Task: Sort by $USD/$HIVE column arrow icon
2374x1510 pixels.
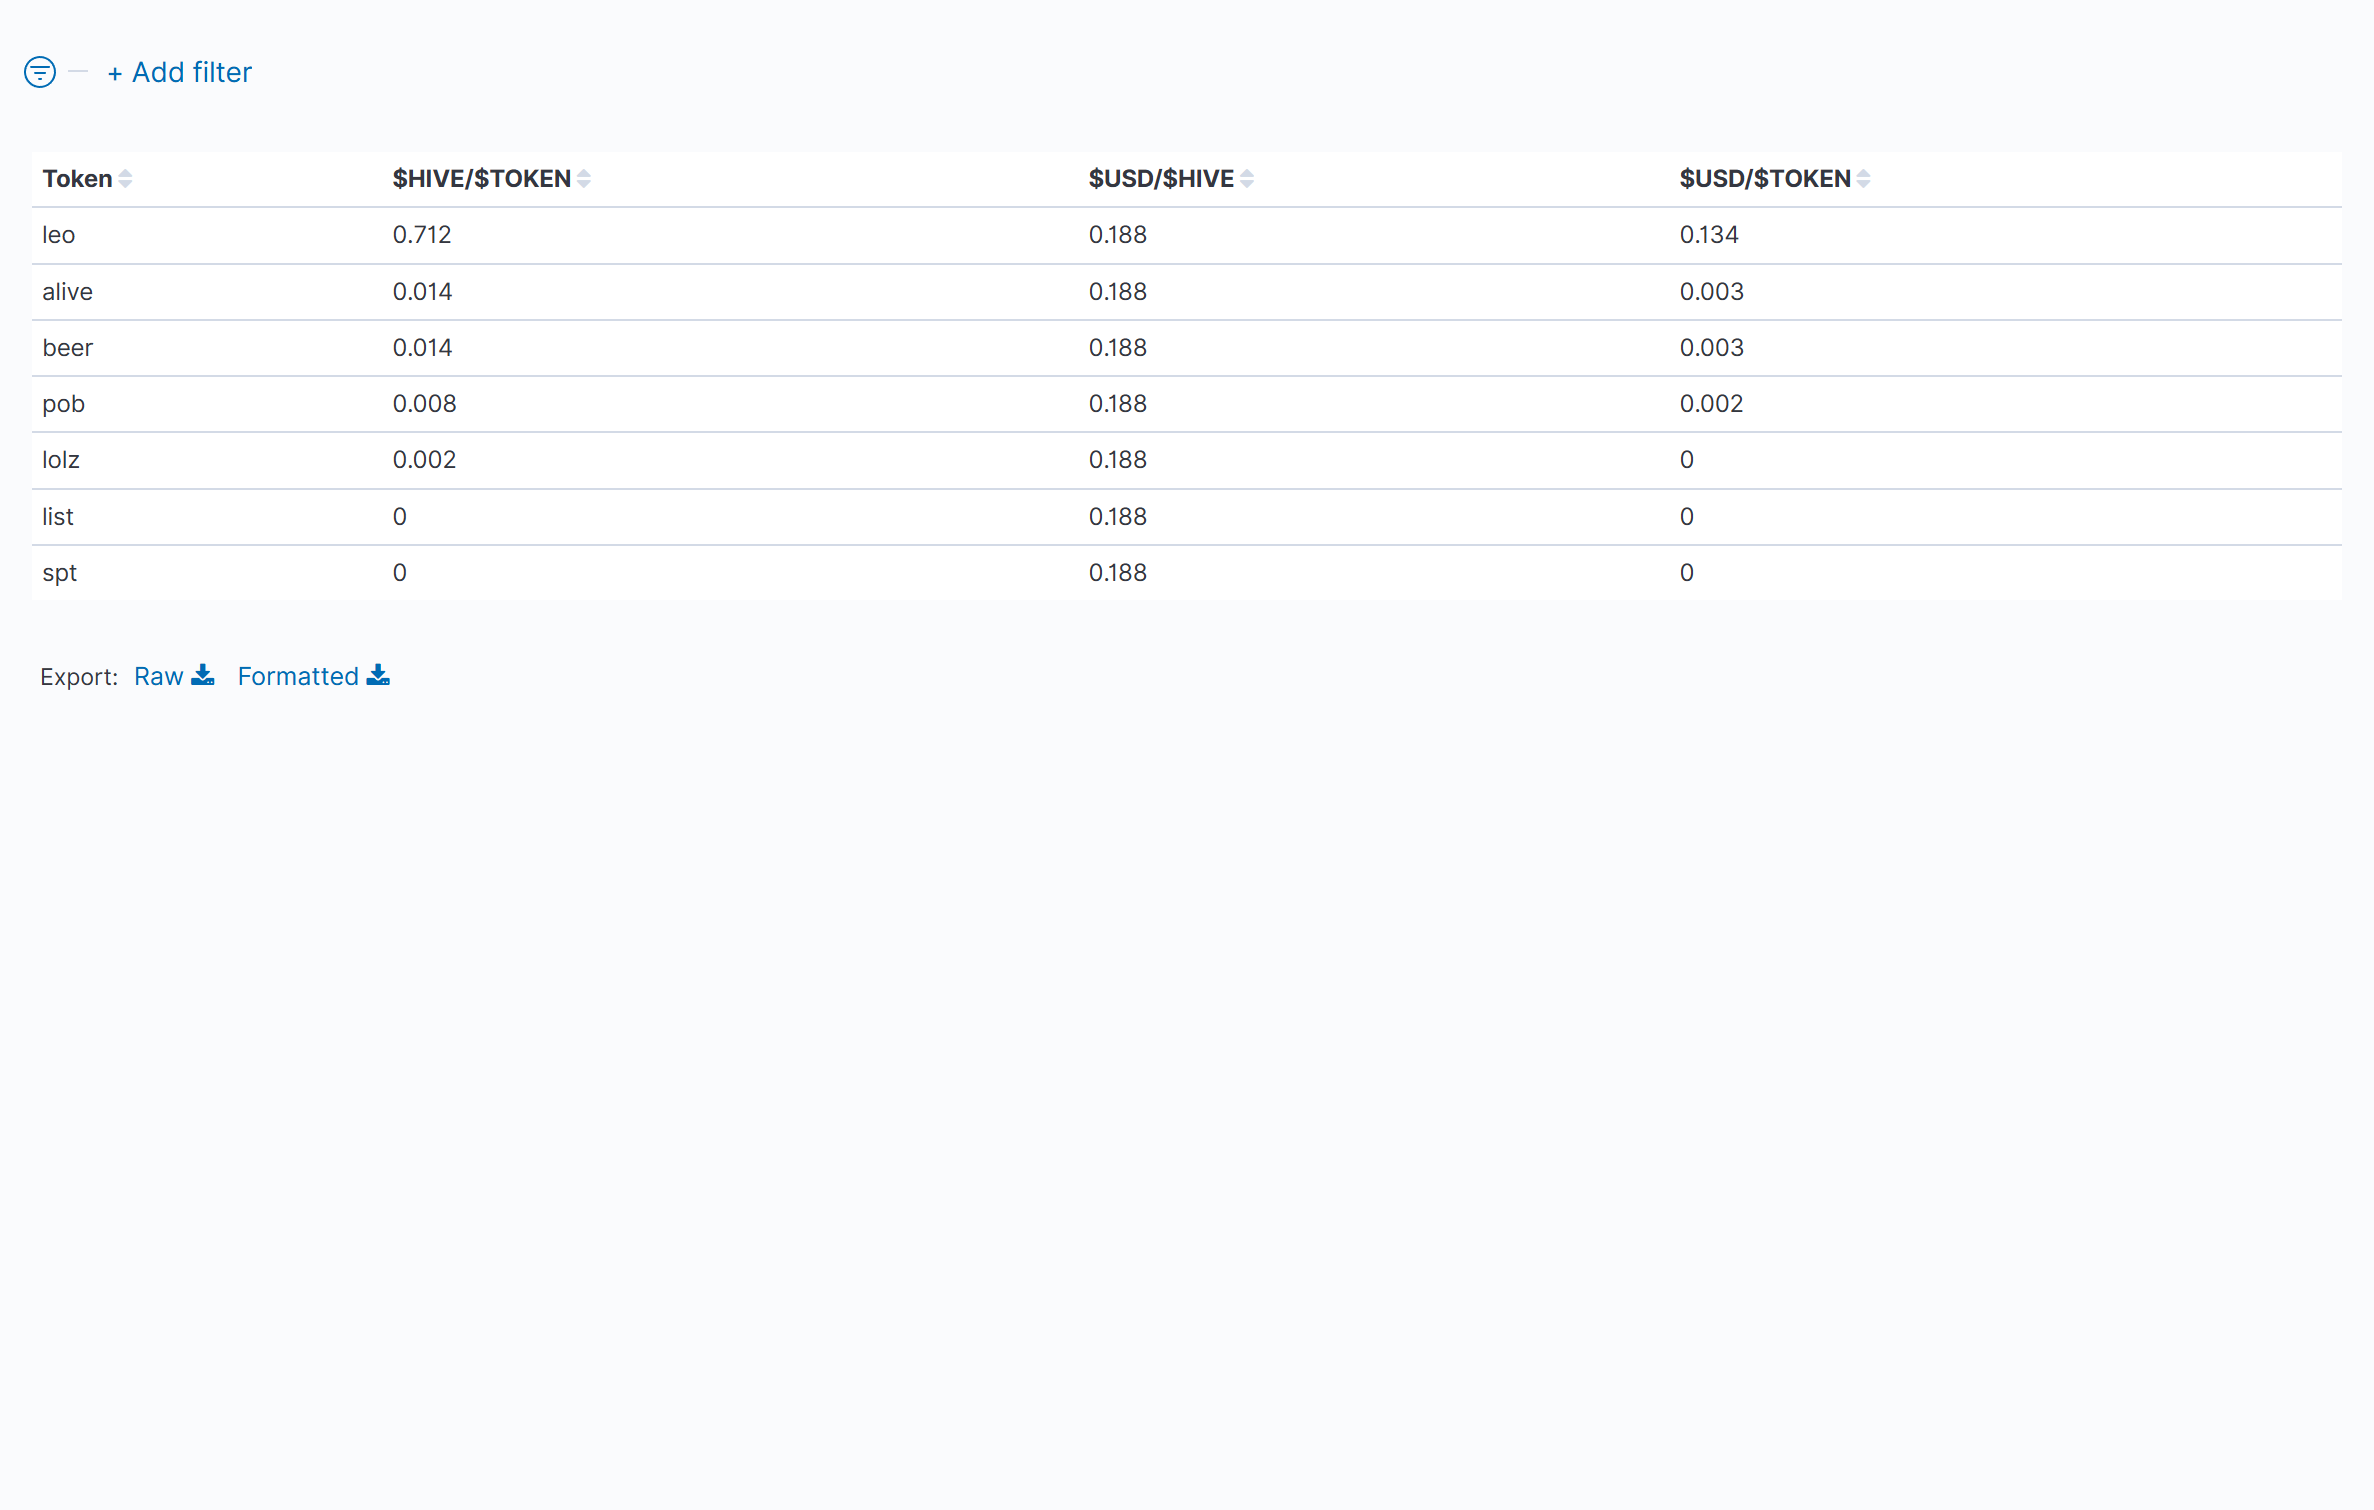Action: click(1247, 179)
